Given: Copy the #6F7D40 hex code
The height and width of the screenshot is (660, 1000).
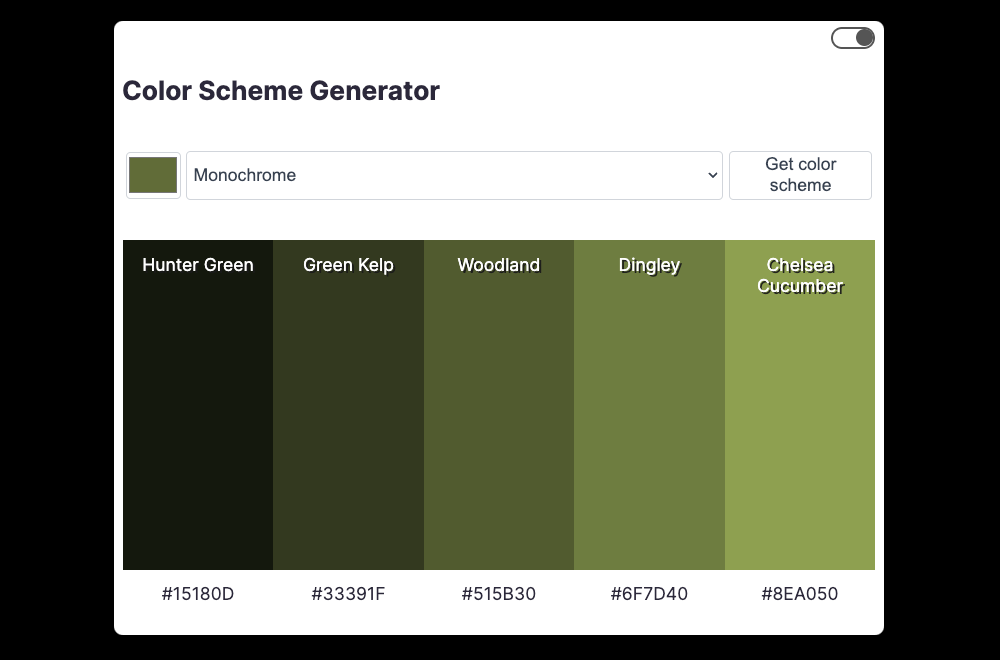Looking at the screenshot, I should click(649, 594).
